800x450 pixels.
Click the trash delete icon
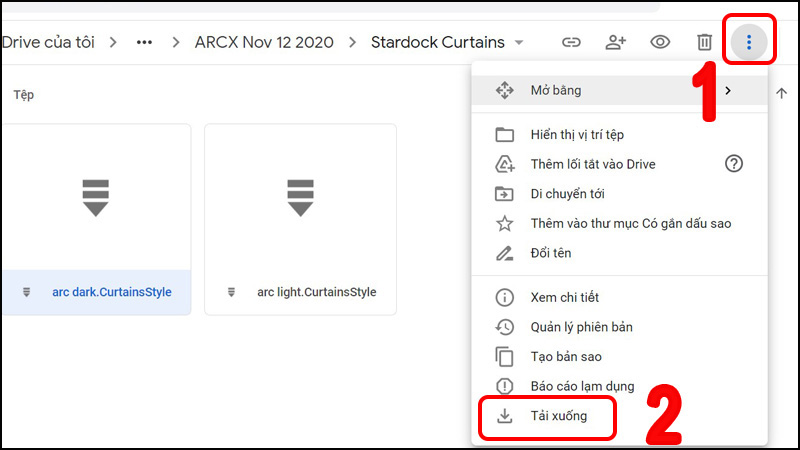(704, 42)
